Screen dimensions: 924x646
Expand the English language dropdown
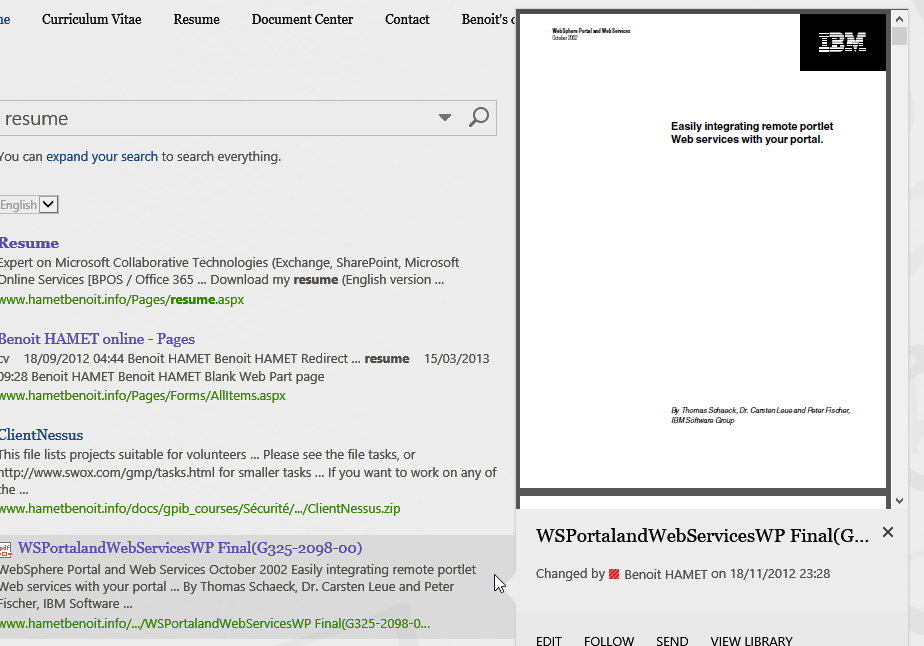pyautogui.click(x=49, y=205)
